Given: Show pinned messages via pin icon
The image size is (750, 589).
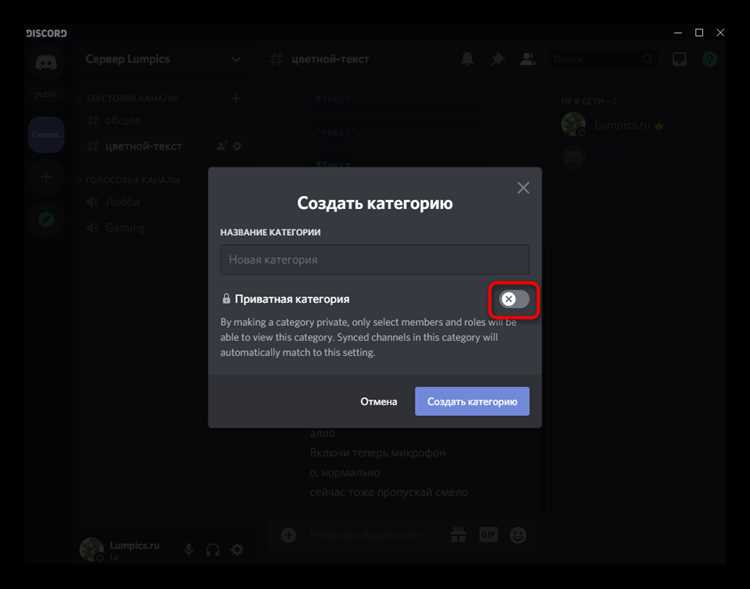Looking at the screenshot, I should (x=497, y=59).
